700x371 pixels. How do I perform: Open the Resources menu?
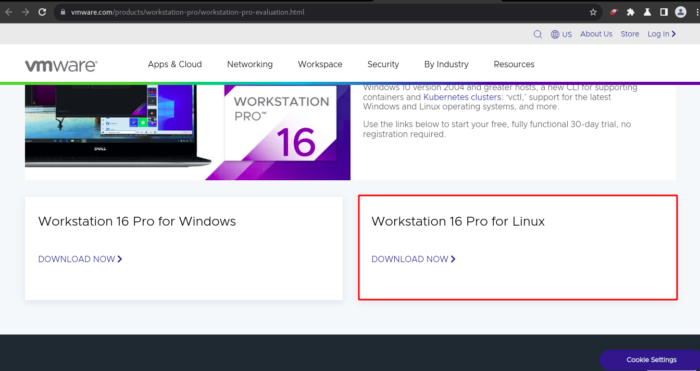(x=514, y=64)
